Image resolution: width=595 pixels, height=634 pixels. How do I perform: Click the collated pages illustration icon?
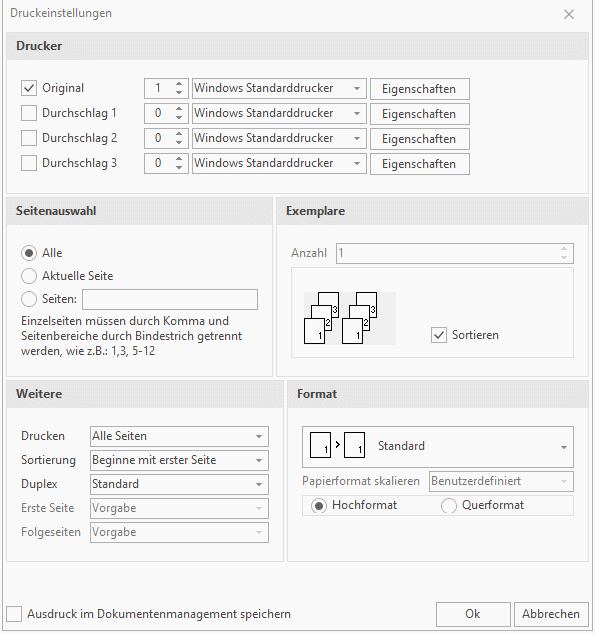coord(350,318)
